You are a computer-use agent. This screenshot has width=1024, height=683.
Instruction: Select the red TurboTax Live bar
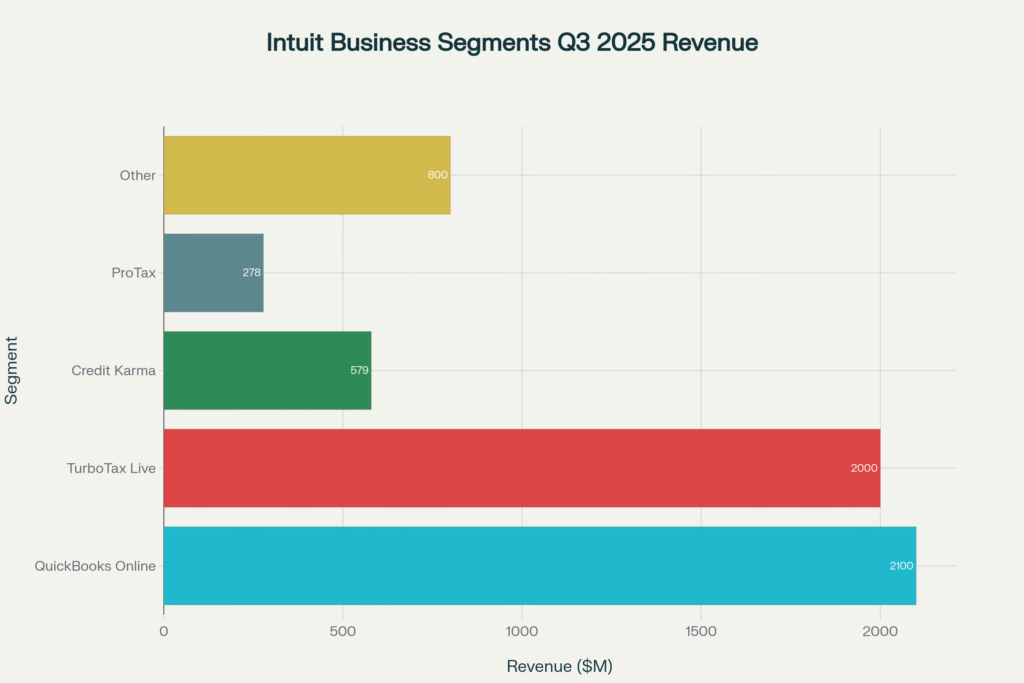click(x=522, y=468)
